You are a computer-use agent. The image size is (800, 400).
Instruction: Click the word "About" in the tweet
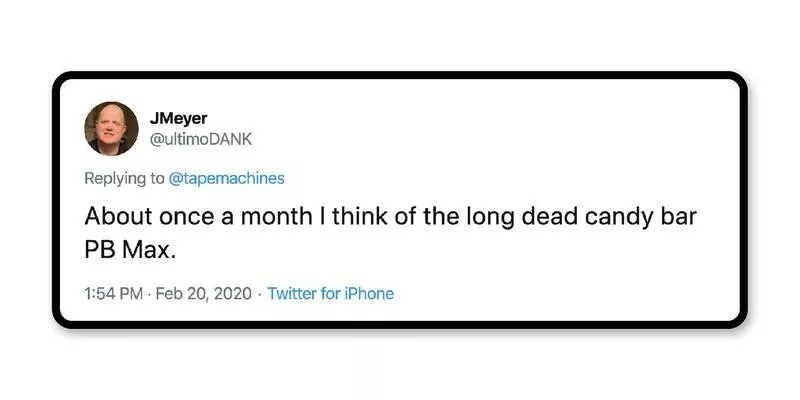[x=113, y=216]
